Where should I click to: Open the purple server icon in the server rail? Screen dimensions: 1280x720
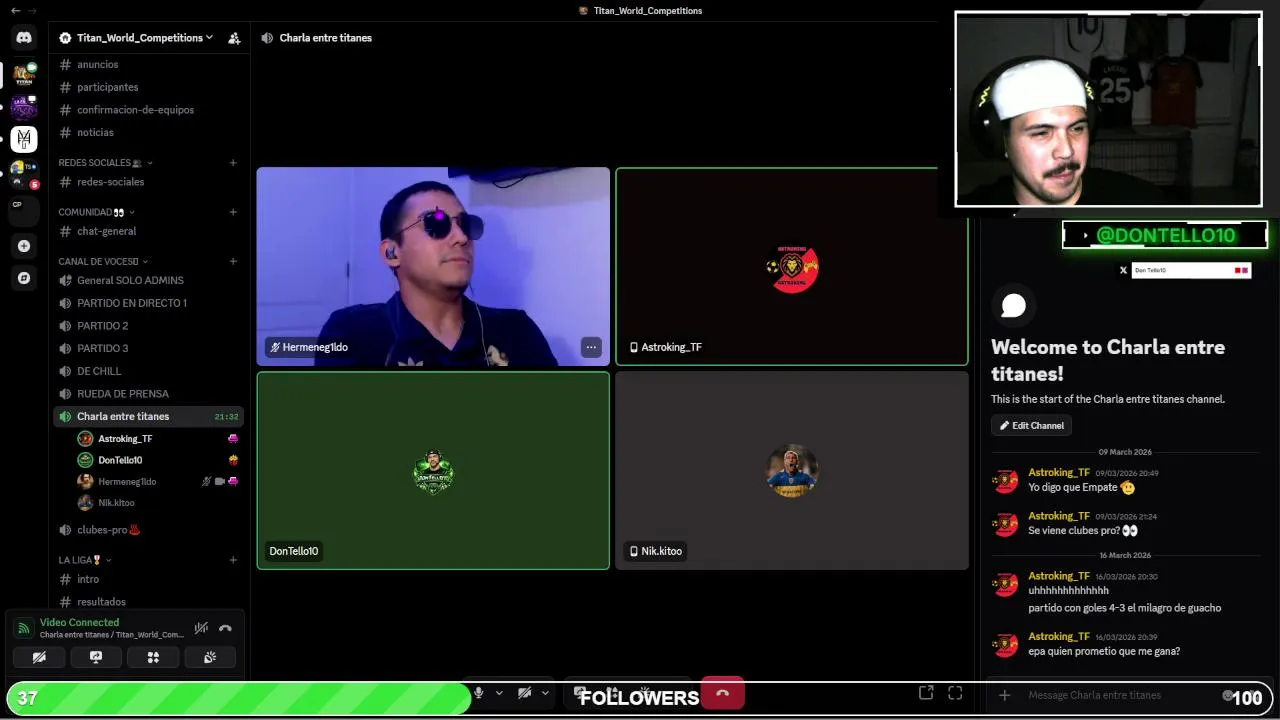(x=24, y=107)
